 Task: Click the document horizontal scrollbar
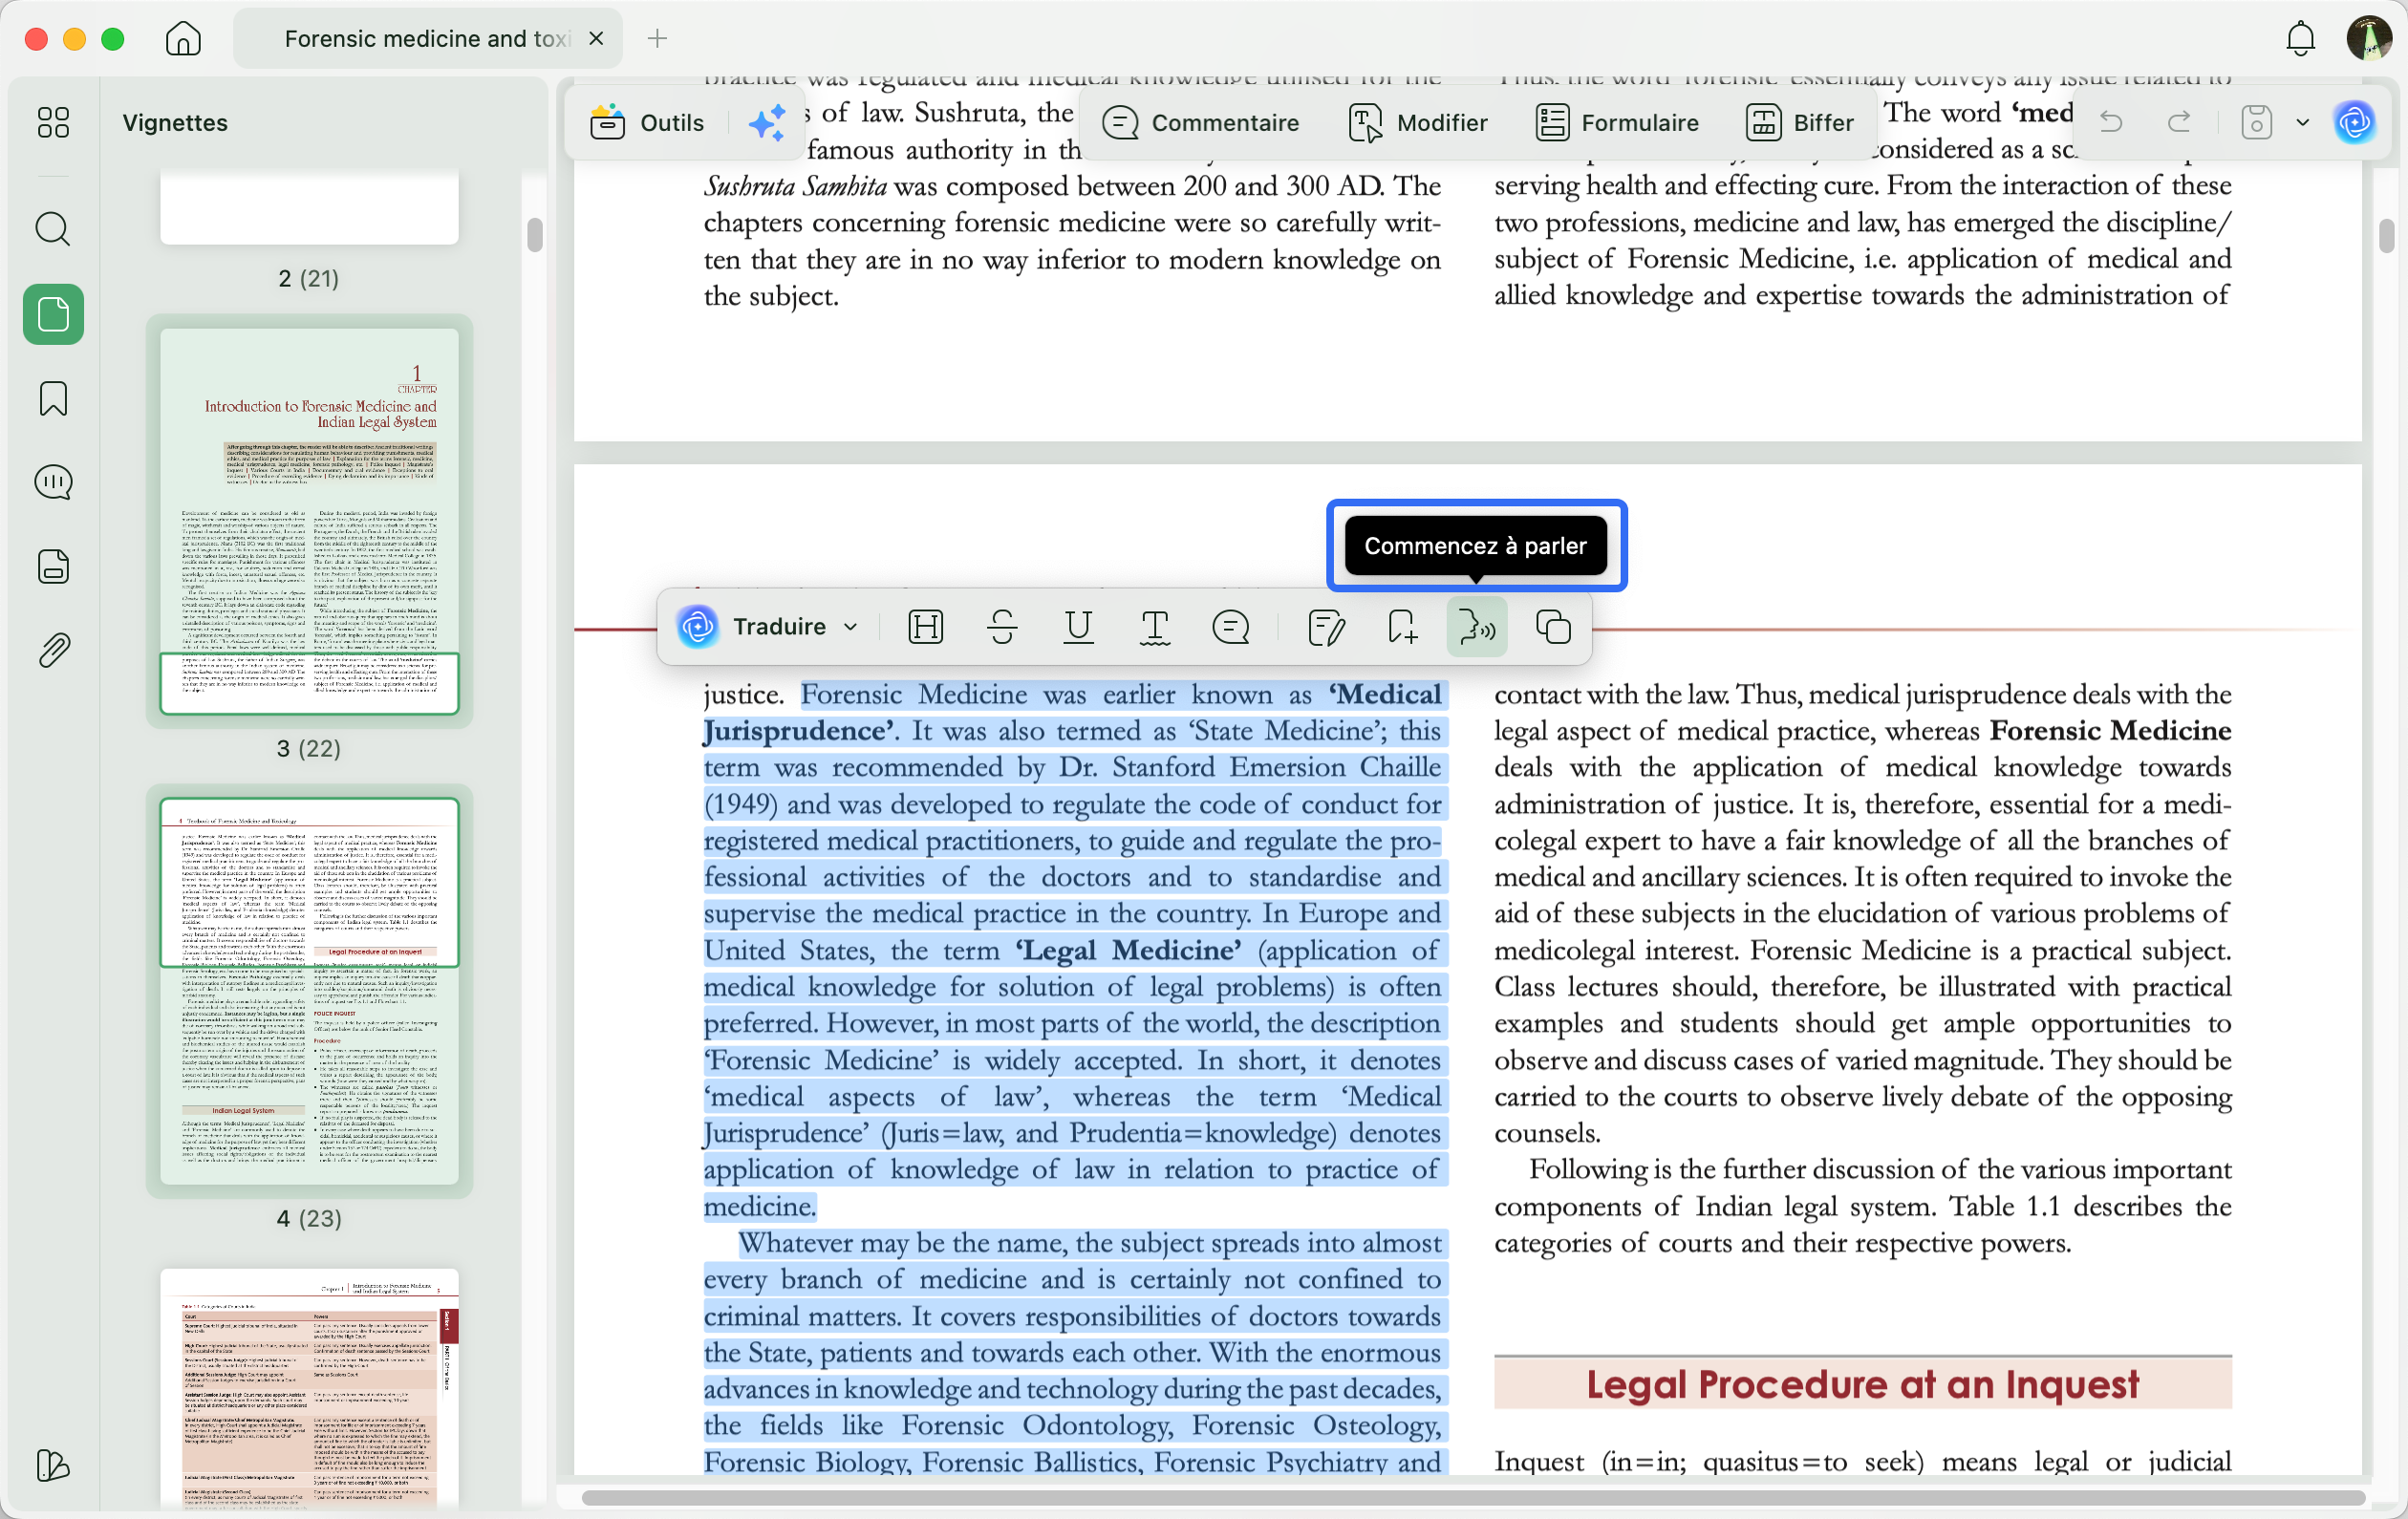pyautogui.click(x=1473, y=1498)
